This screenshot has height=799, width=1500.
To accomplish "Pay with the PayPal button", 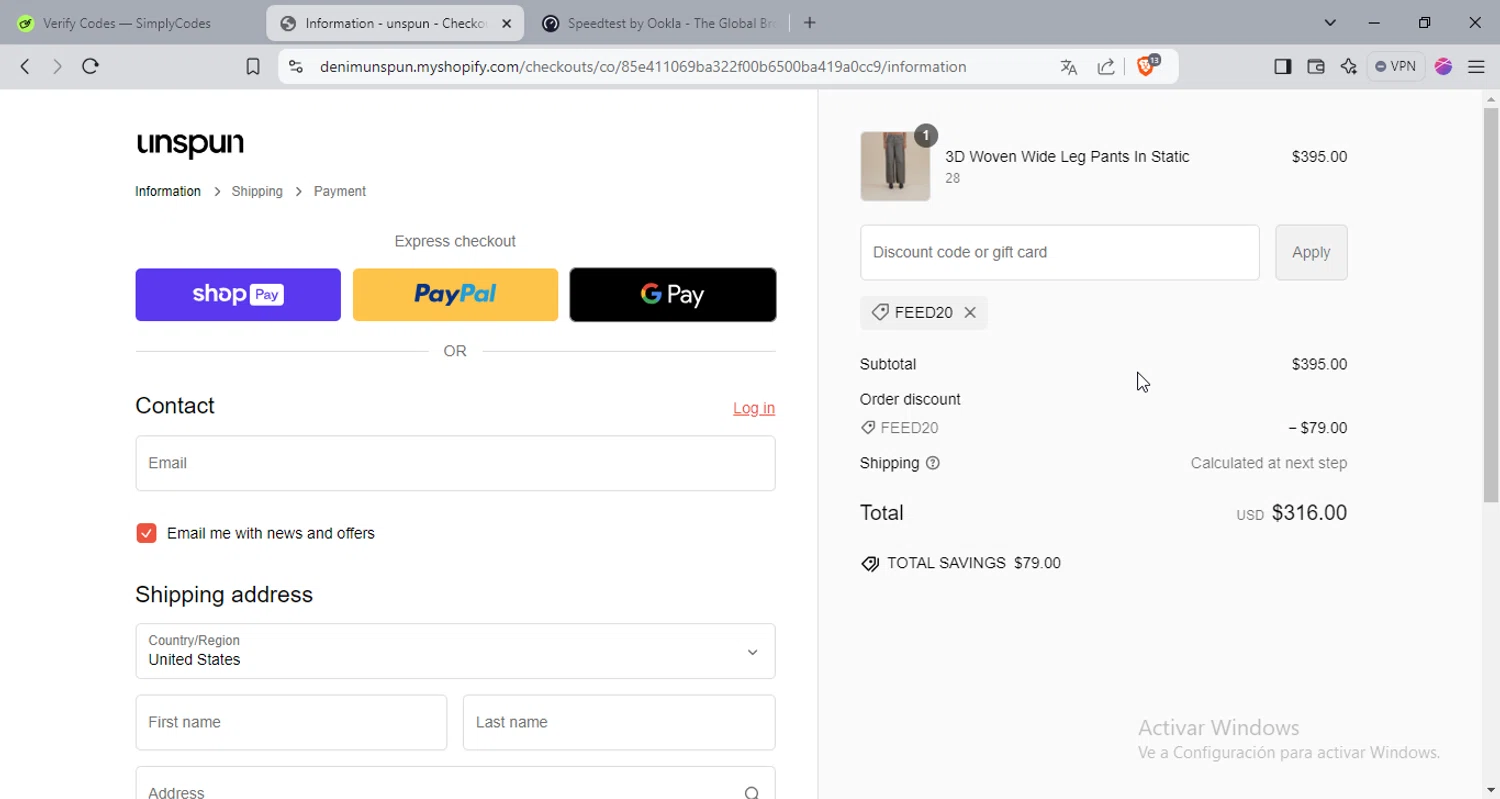I will pos(455,294).
